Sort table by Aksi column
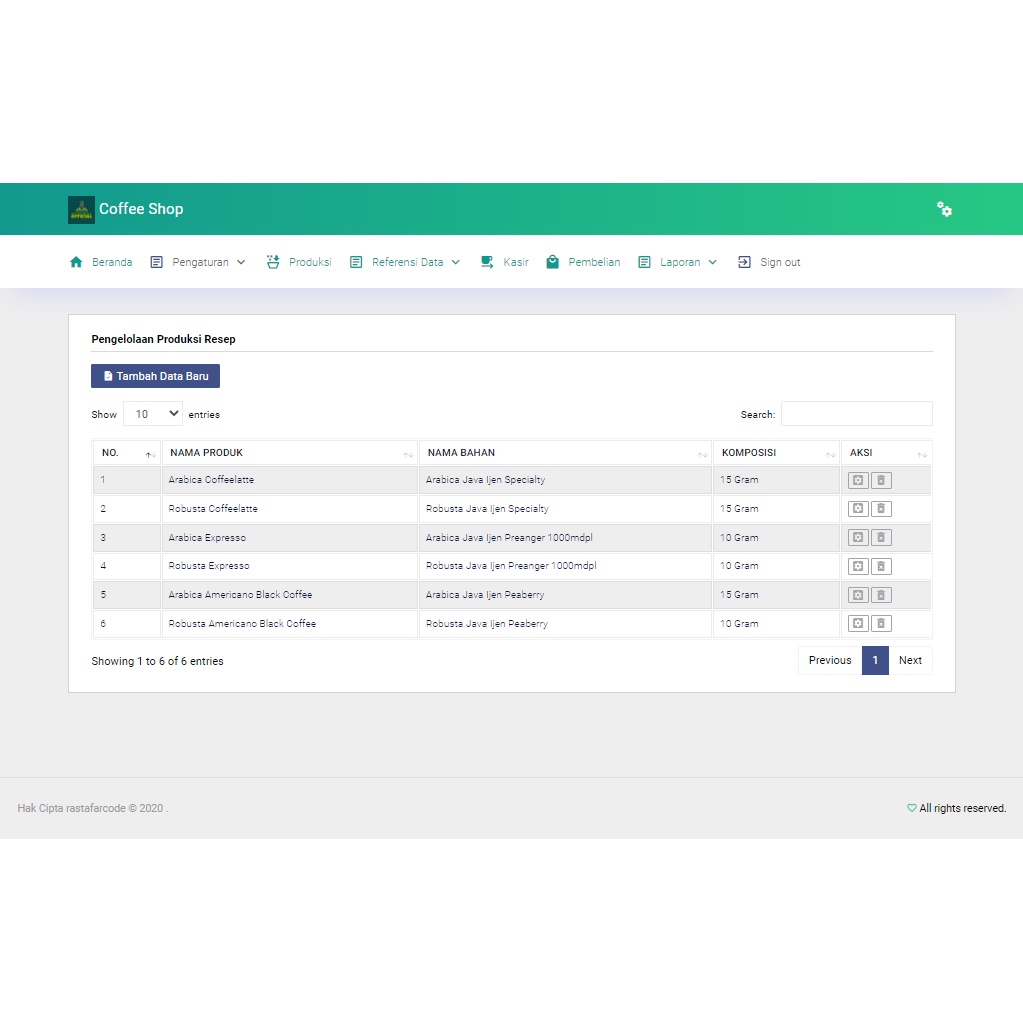This screenshot has height=1023, width=1023. coord(886,453)
